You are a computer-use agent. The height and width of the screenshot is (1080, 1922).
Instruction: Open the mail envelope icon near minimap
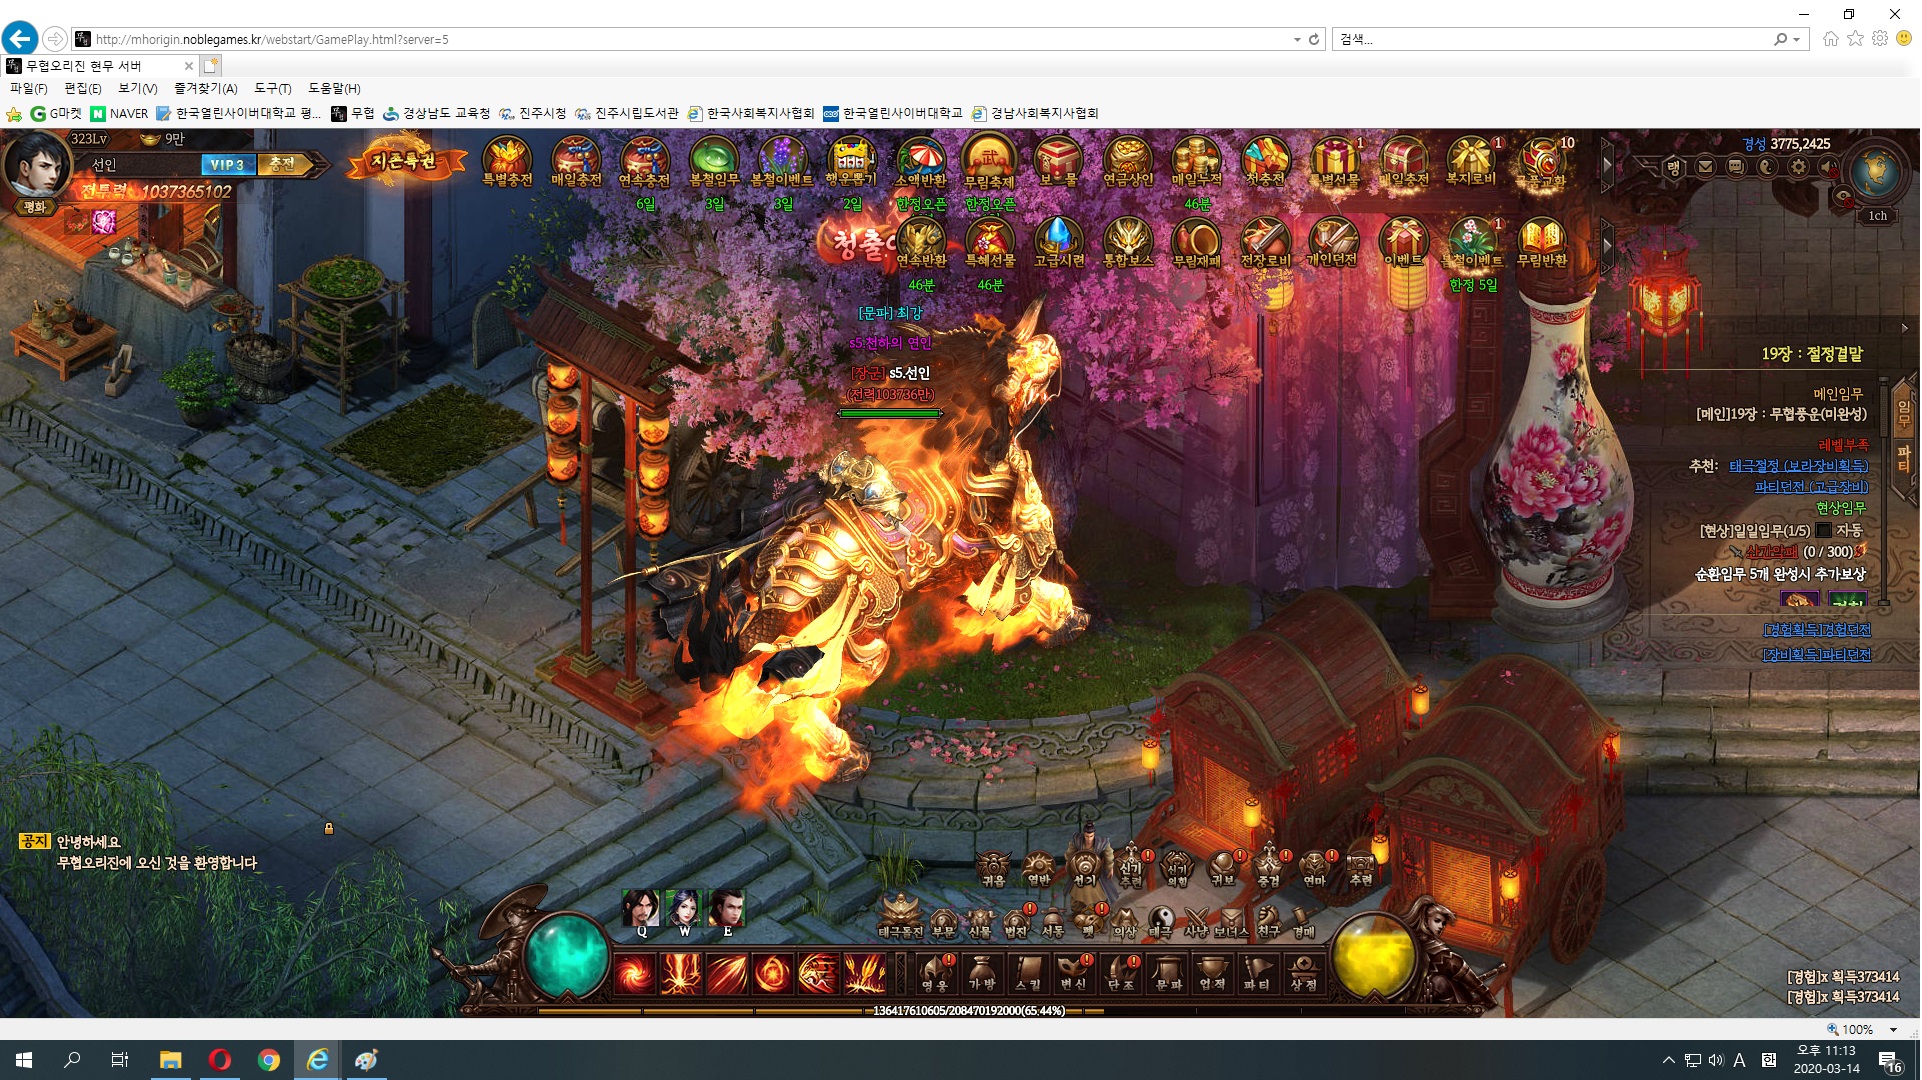tap(1706, 167)
